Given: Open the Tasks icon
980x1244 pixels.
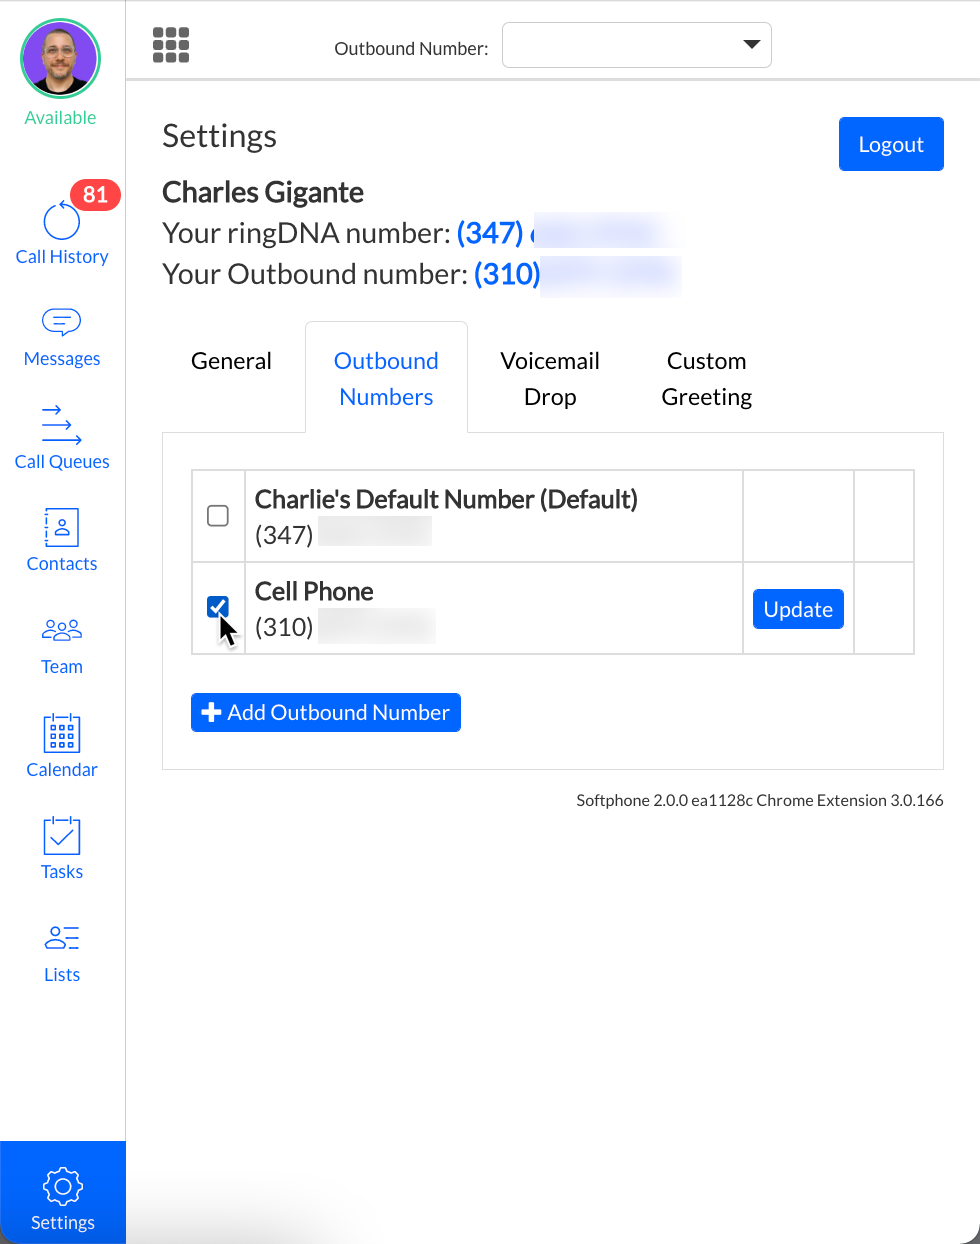Looking at the screenshot, I should (x=61, y=836).
